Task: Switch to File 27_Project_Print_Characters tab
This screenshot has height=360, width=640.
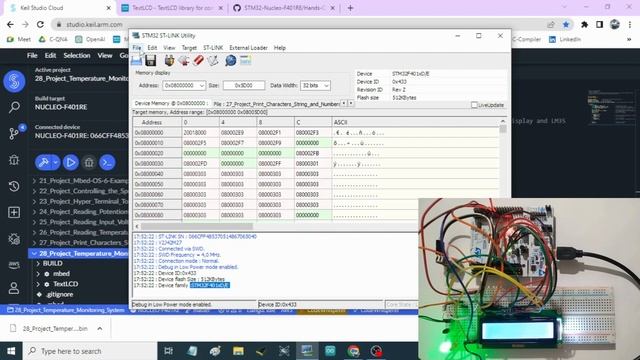Action: (276, 104)
